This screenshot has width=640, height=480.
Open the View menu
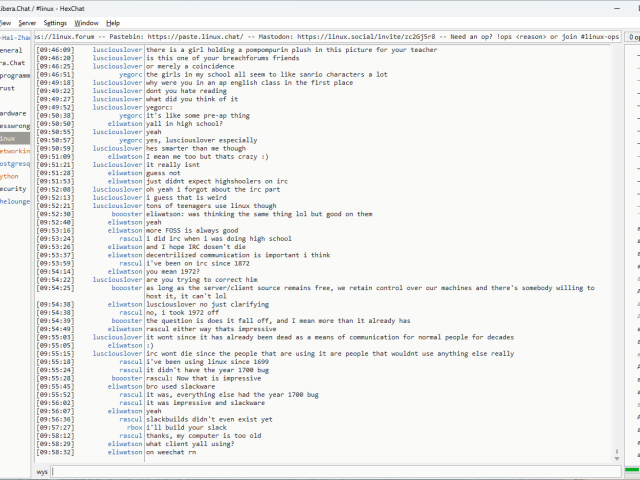pos(5,22)
